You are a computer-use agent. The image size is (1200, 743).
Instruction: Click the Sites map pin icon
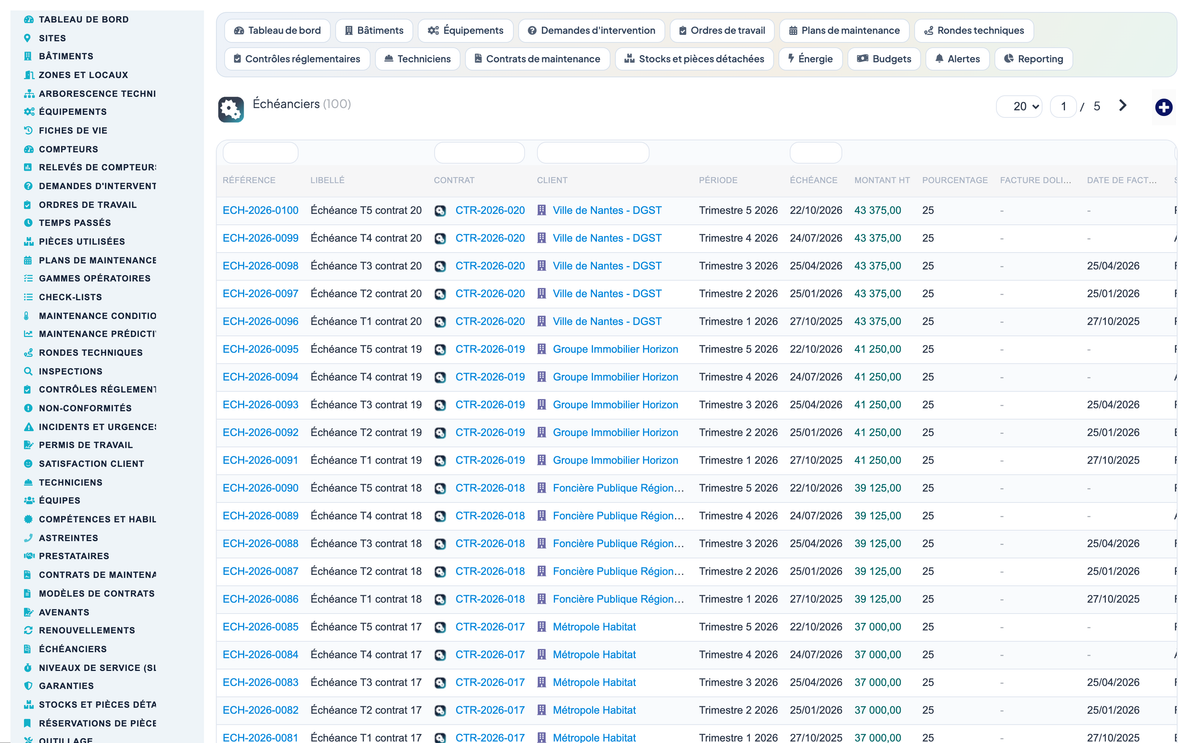[x=28, y=38]
